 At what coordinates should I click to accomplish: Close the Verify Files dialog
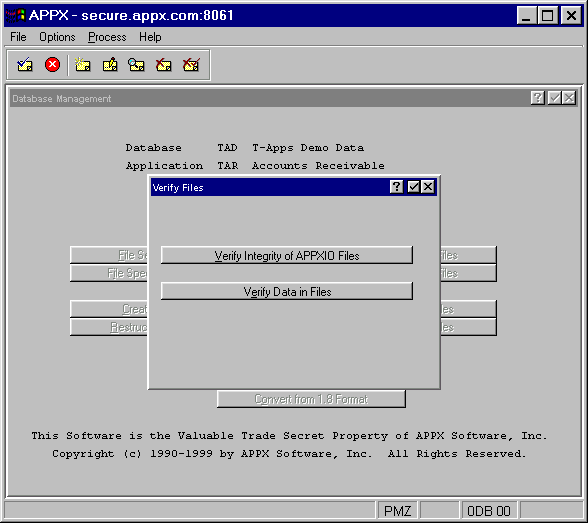[428, 187]
